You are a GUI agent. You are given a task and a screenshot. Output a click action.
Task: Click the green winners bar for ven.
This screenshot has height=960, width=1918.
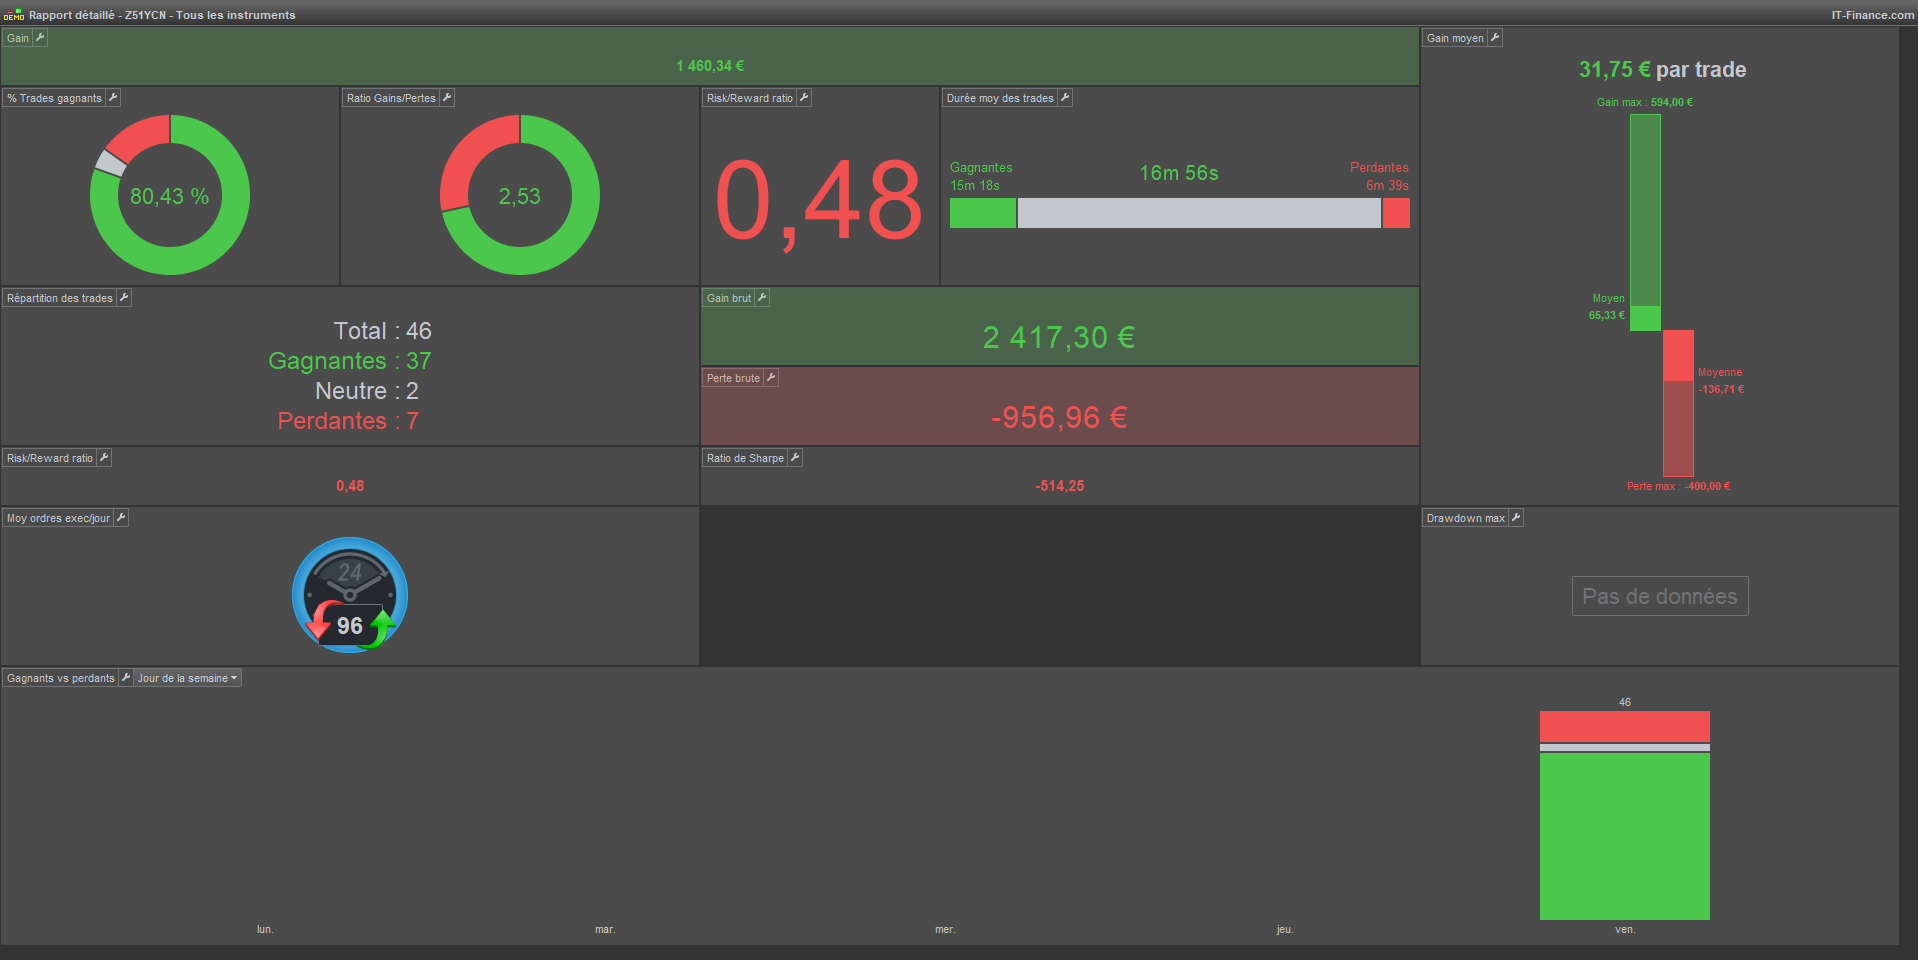(x=1625, y=836)
